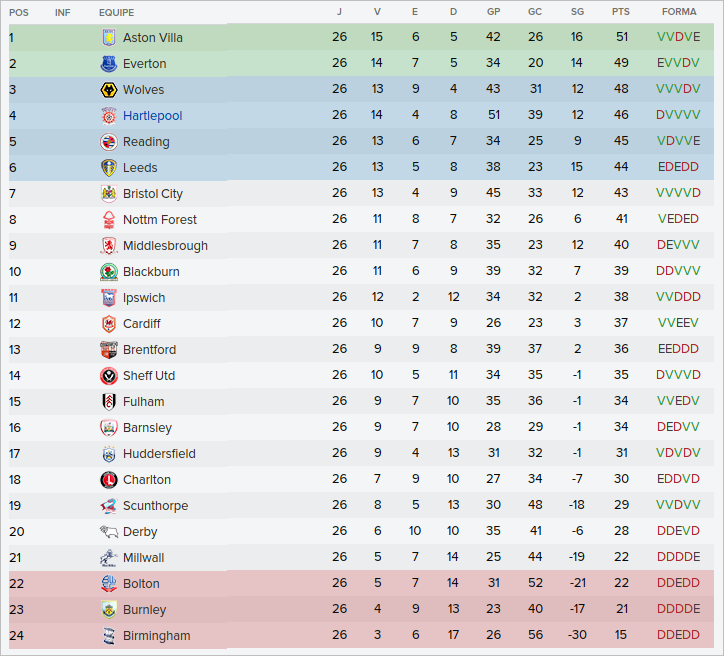Click the Sheff Utd club badge
Screen dimensions: 724x656
[x=108, y=376]
